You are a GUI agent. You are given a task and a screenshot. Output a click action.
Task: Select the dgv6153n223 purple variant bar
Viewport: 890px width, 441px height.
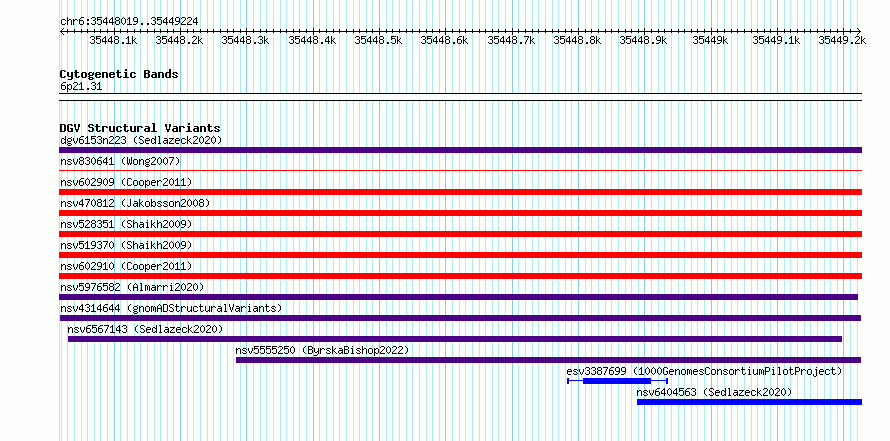pos(460,150)
